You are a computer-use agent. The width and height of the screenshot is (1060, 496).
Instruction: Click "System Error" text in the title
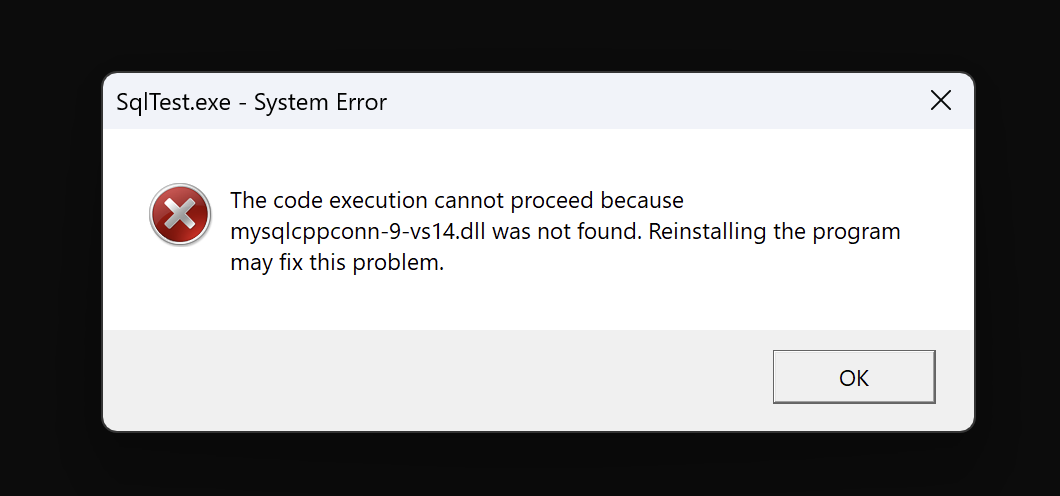click(x=323, y=102)
